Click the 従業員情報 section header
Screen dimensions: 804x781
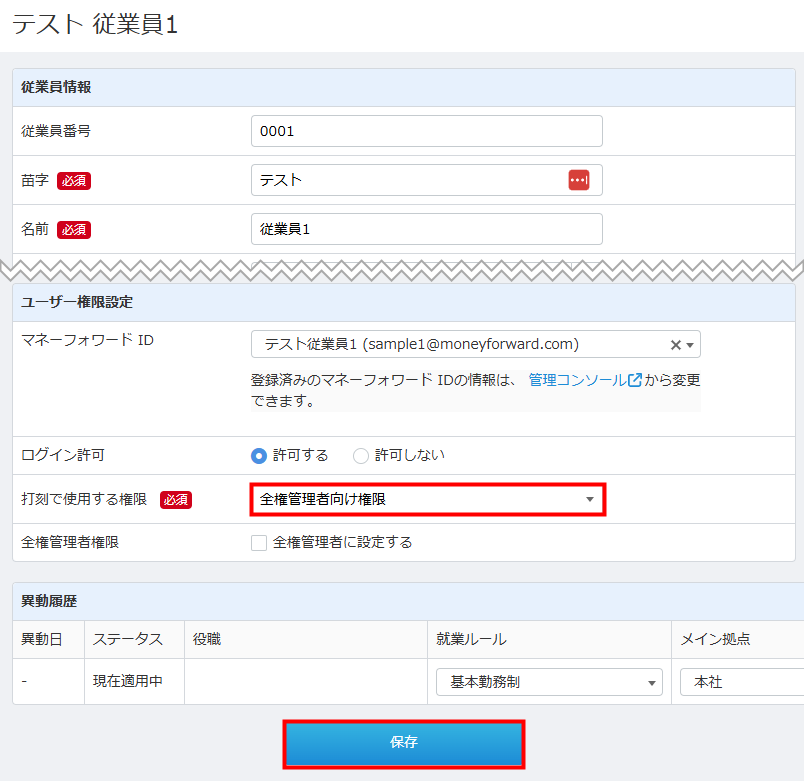pyautogui.click(x=56, y=87)
